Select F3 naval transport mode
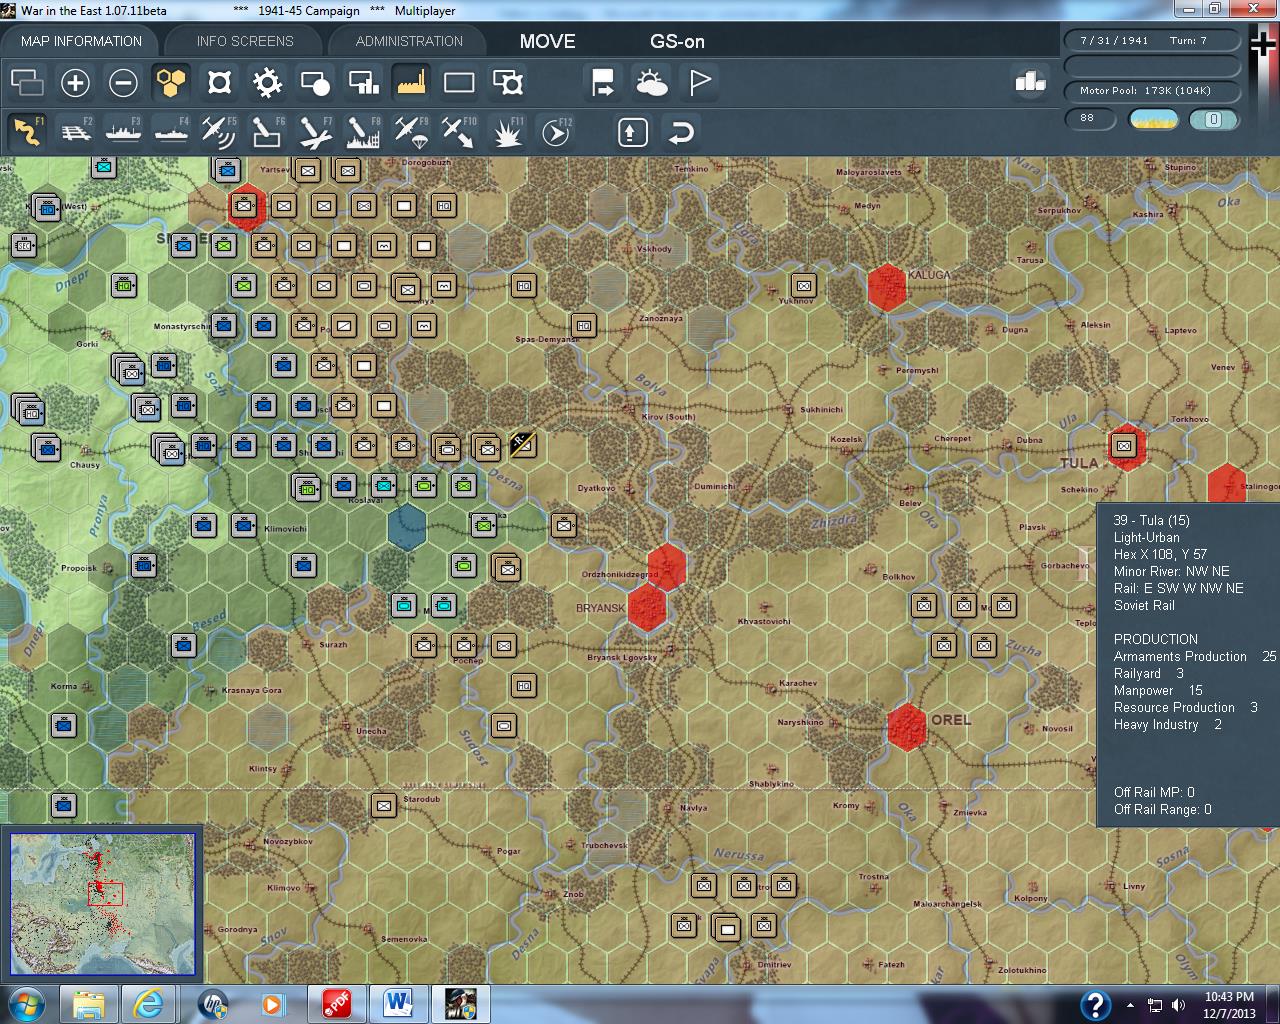Image resolution: width=1280 pixels, height=1024 pixels. click(x=123, y=131)
